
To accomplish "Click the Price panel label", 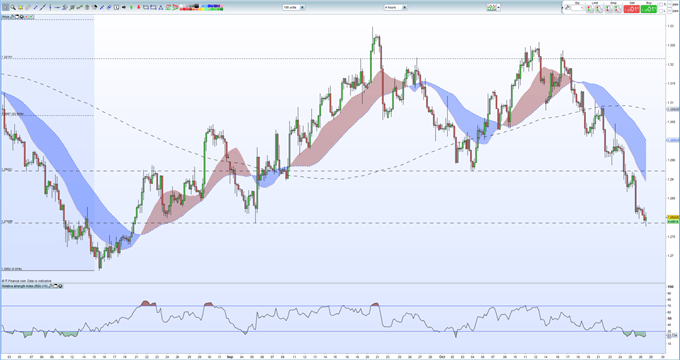I will click(x=6, y=17).
